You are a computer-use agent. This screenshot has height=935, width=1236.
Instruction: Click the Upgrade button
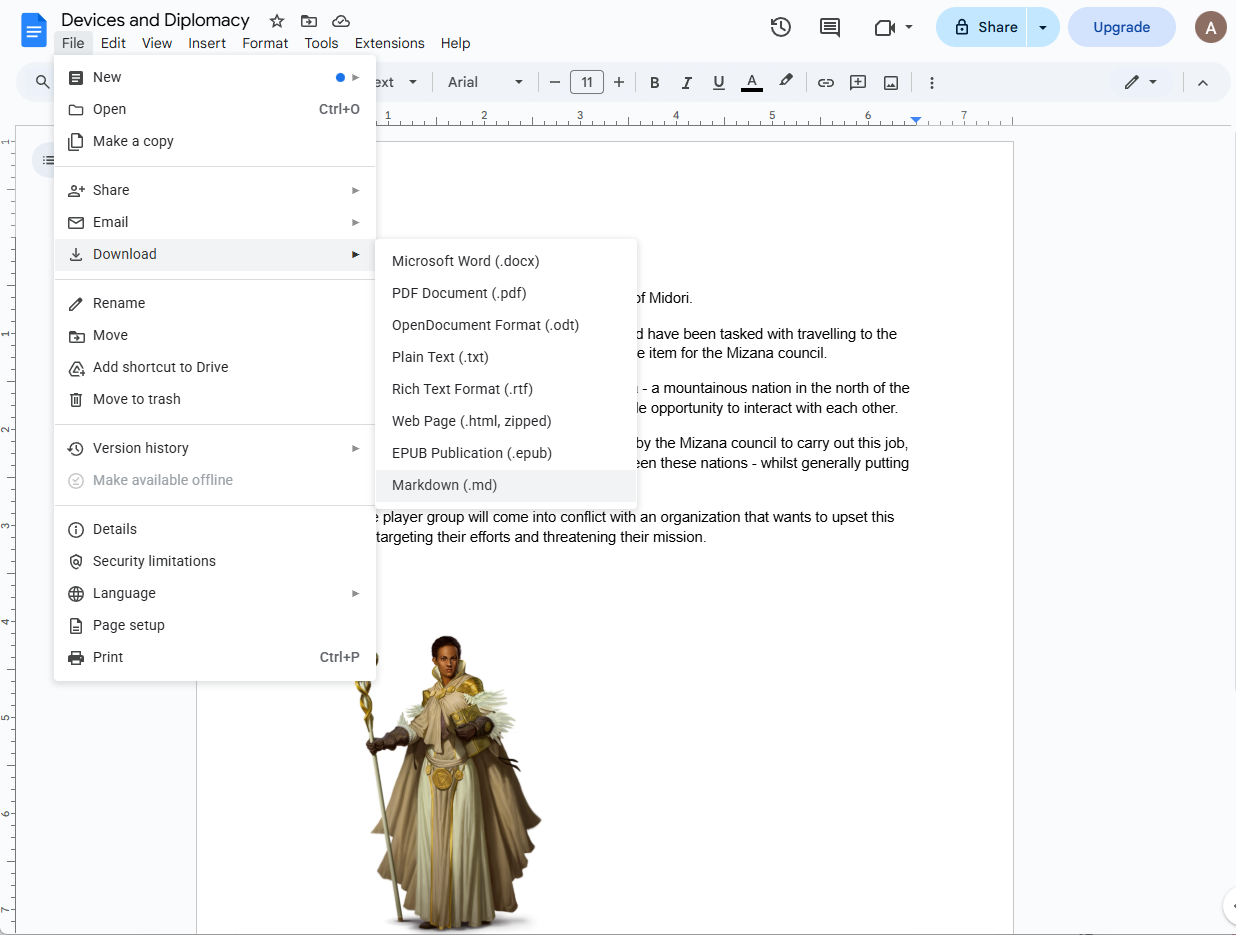[1121, 27]
